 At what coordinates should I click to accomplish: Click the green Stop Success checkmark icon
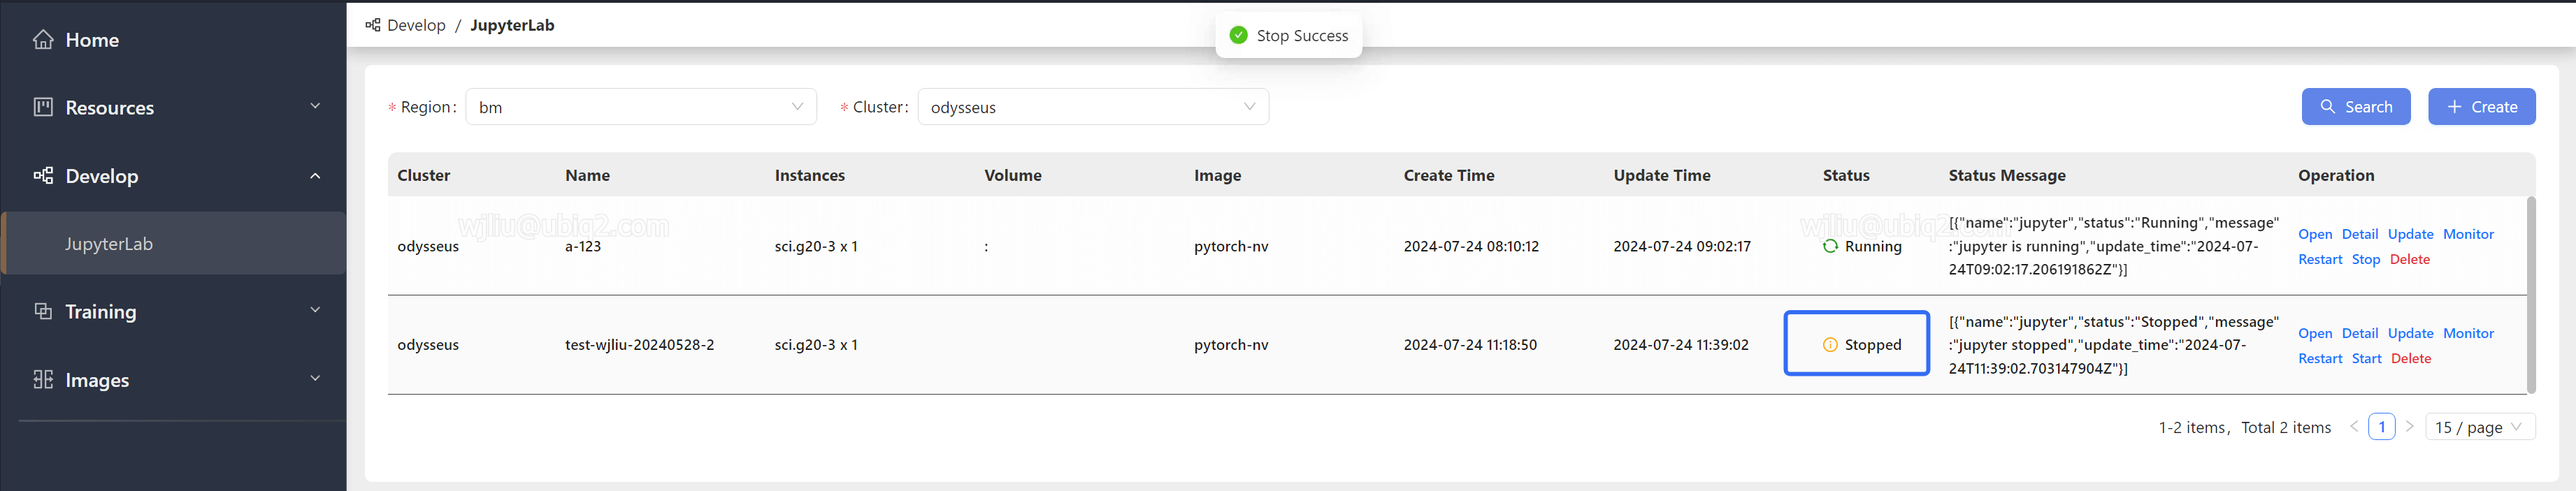pyautogui.click(x=1238, y=35)
